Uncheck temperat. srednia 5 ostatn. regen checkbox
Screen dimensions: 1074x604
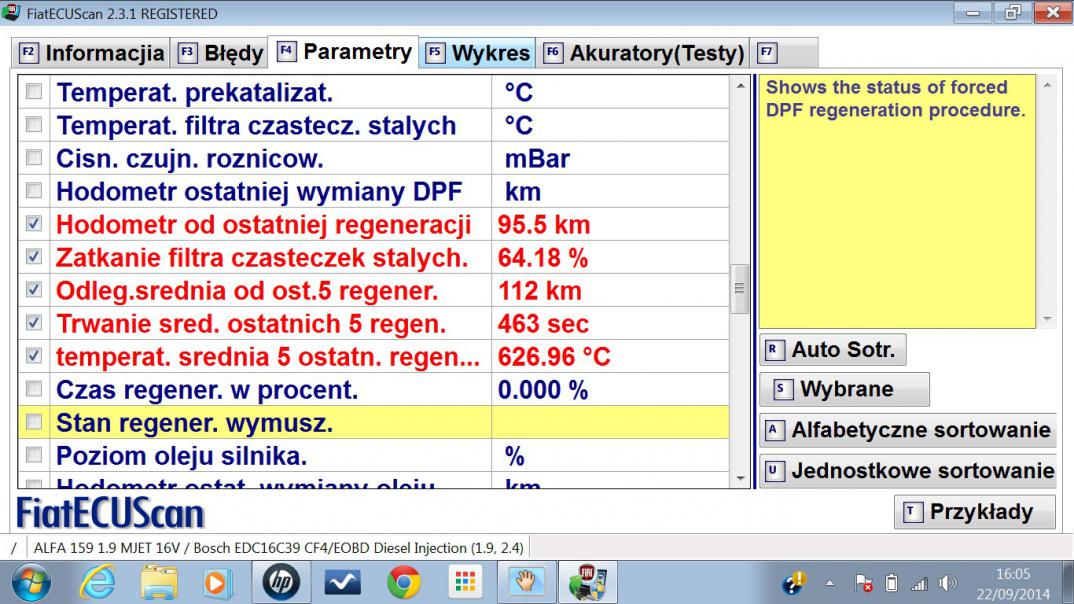coord(34,355)
